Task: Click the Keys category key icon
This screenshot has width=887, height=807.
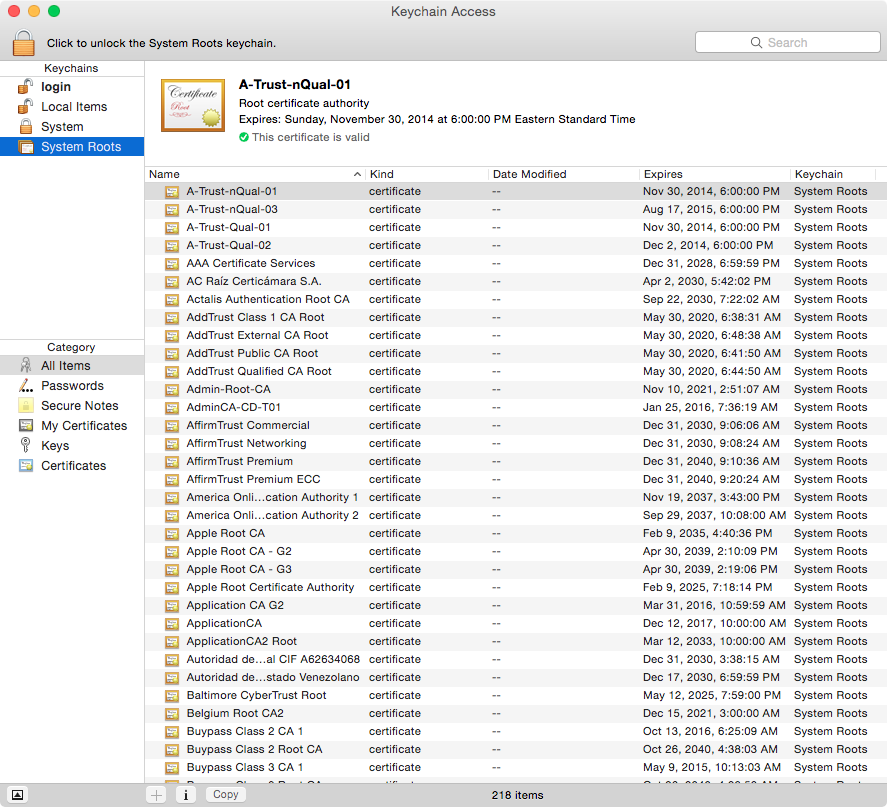Action: 25,445
